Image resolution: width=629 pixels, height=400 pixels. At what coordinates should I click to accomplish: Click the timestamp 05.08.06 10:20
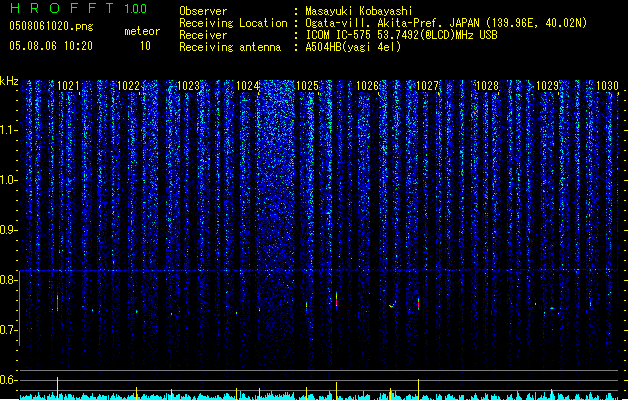tap(51, 46)
